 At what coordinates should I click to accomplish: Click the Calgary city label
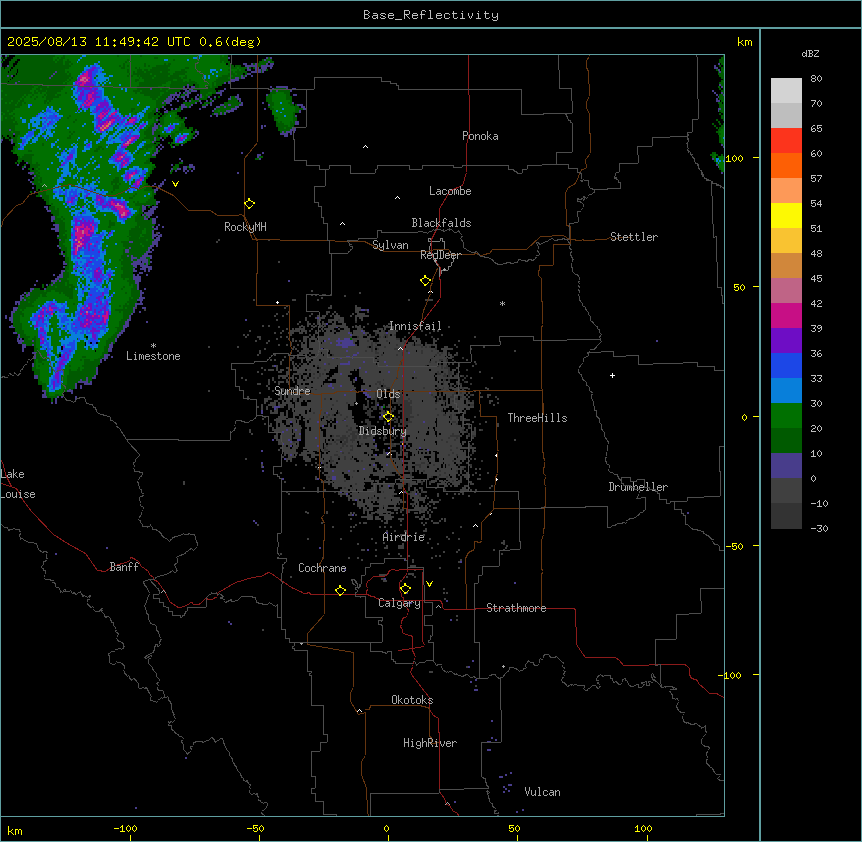click(x=400, y=603)
